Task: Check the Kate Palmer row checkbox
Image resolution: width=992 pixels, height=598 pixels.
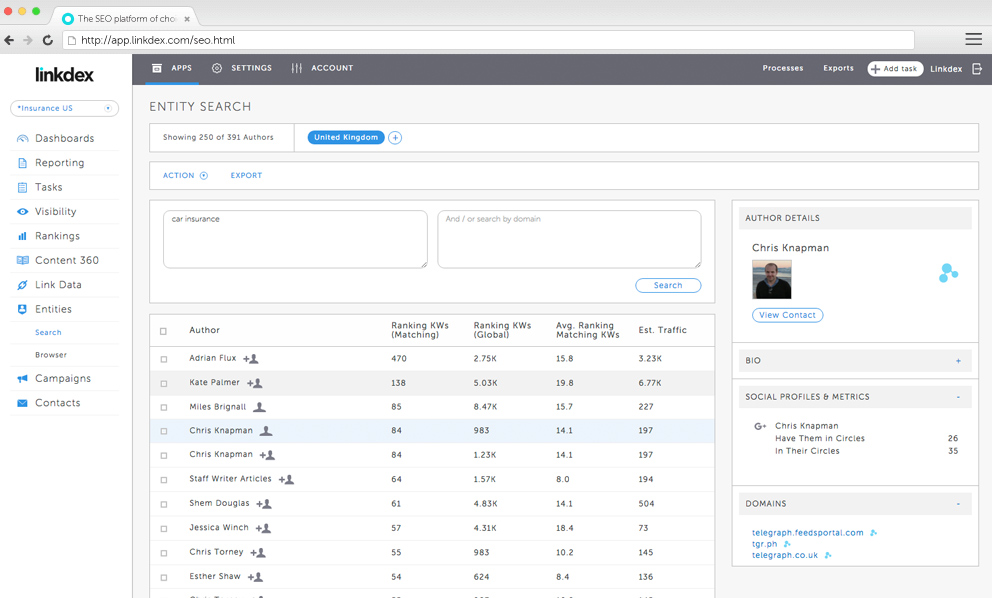Action: click(164, 383)
